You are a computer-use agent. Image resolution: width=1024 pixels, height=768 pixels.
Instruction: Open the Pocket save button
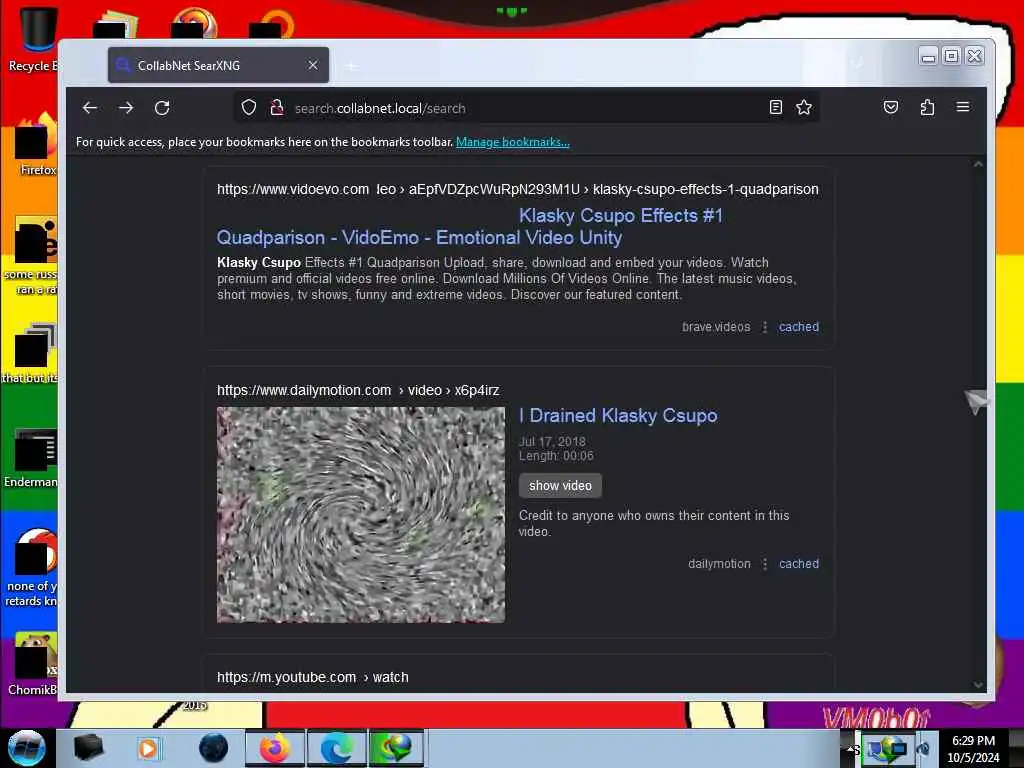tap(891, 107)
